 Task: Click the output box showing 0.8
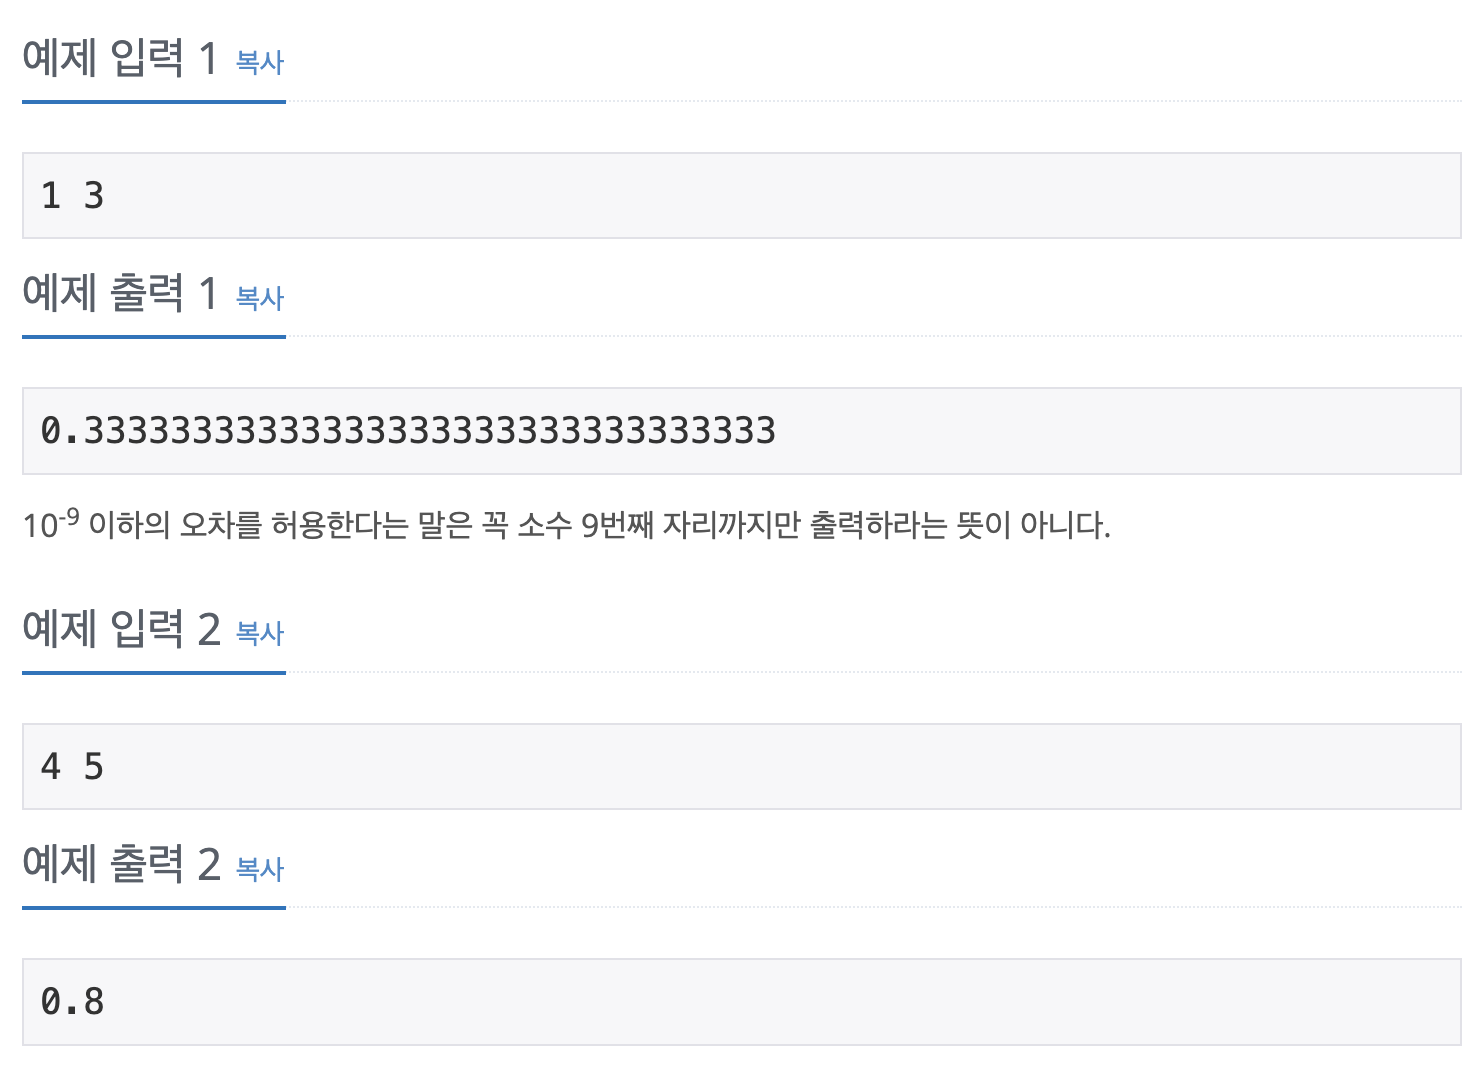click(742, 1002)
